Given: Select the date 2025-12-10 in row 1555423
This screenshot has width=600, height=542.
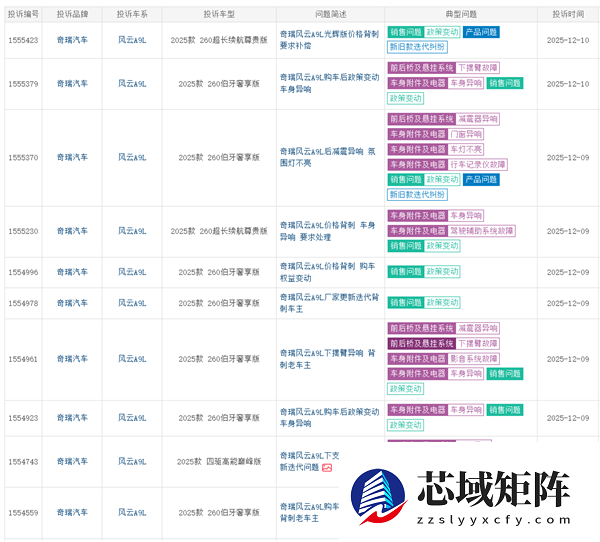Looking at the screenshot, I should tap(568, 40).
